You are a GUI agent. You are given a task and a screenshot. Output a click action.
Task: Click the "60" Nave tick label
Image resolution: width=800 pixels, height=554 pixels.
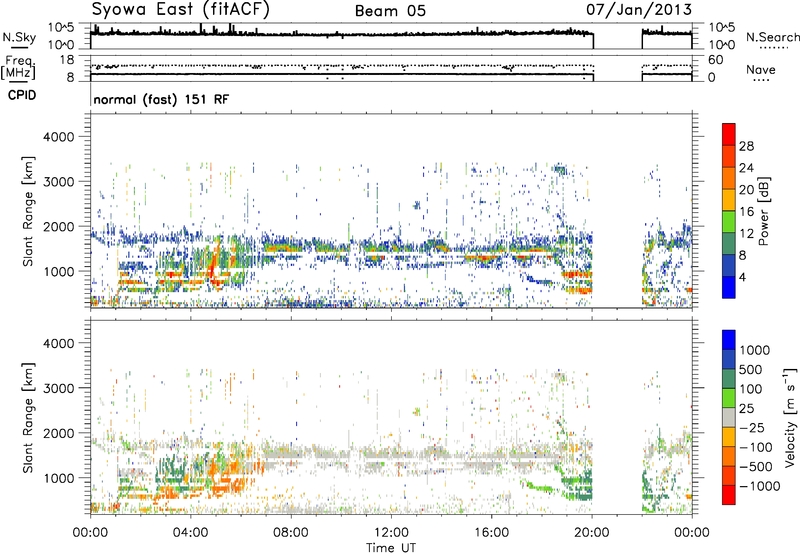pos(716,60)
